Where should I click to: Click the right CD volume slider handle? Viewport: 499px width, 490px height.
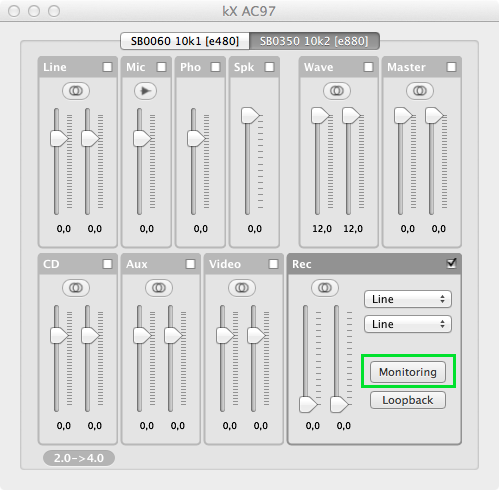pos(90,335)
